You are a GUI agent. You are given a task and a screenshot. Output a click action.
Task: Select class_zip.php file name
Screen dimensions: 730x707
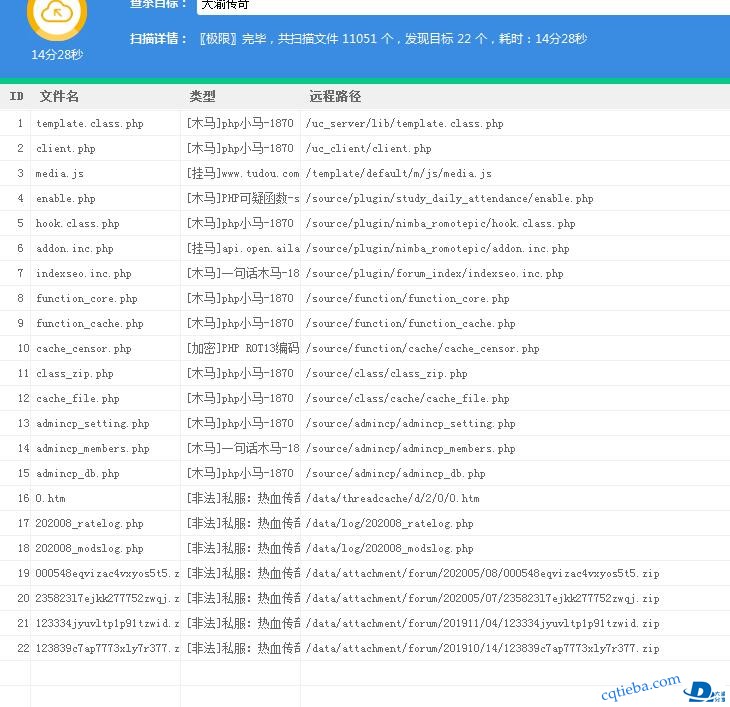coord(74,373)
